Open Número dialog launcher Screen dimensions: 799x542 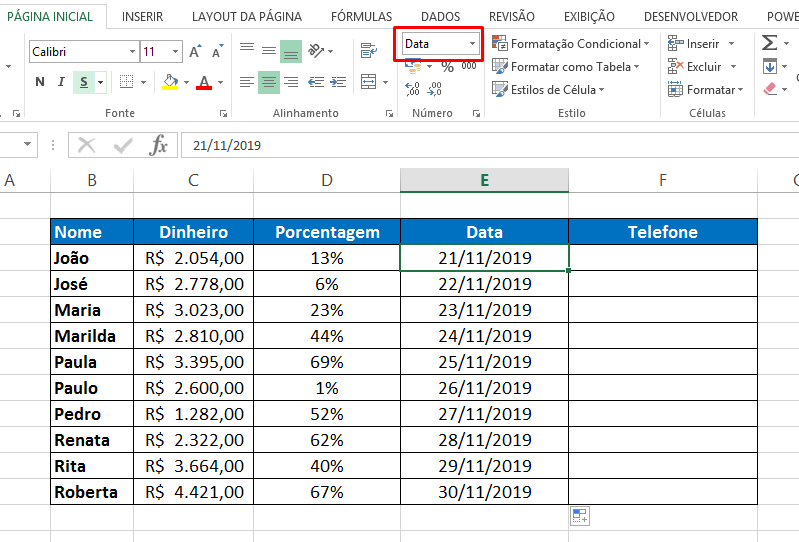tap(476, 114)
